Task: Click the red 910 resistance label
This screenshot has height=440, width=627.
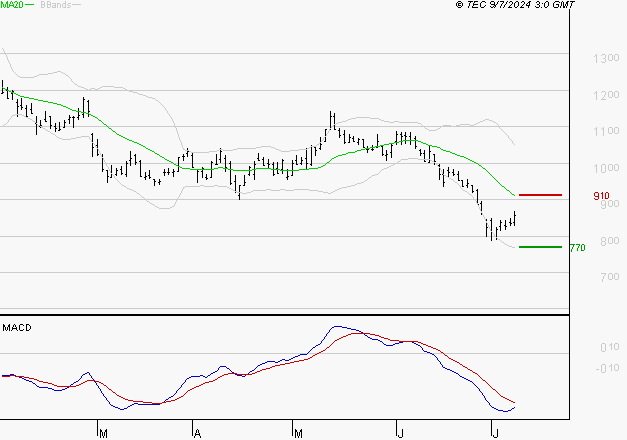Action: (601, 196)
